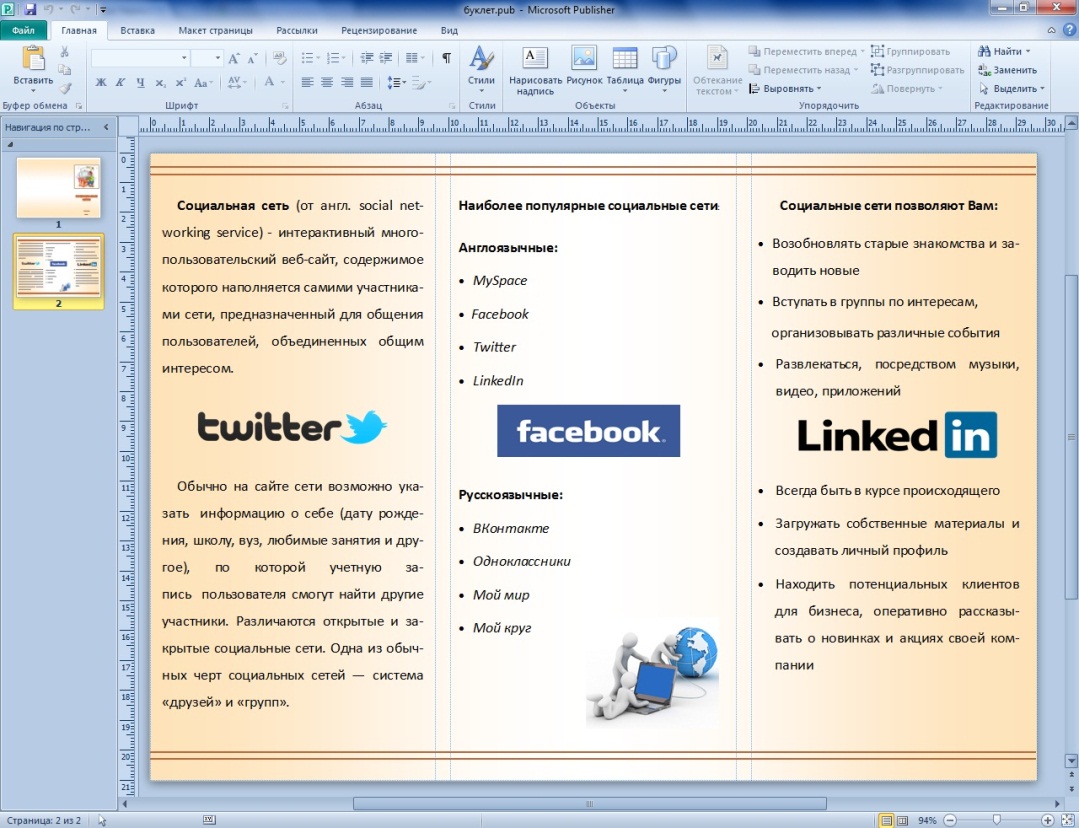Click the Draw Text Box (Нарисовать надпись) icon

coord(535,61)
